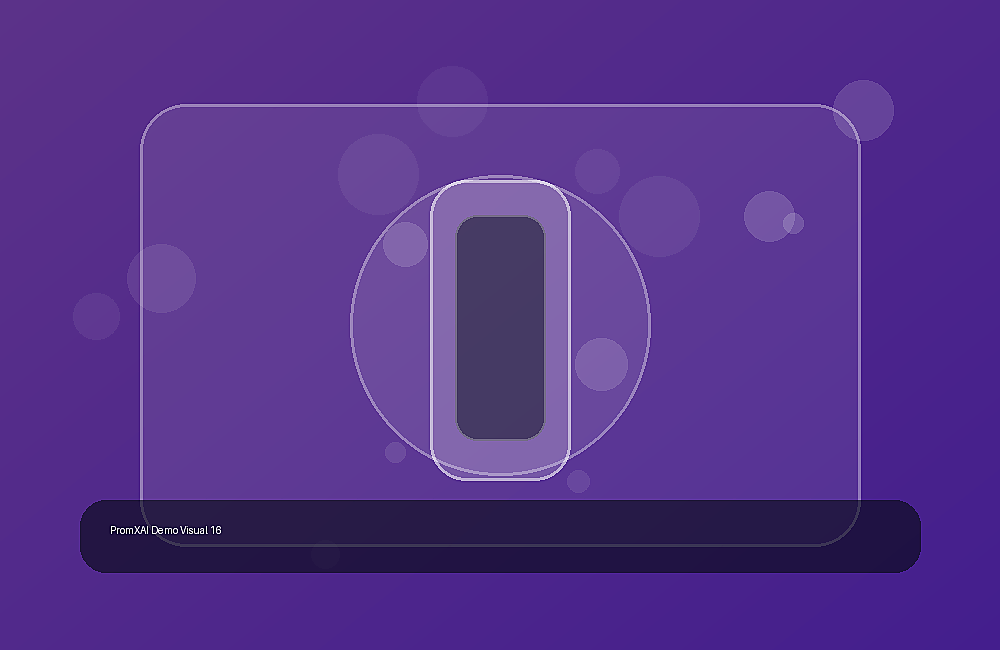Click the bubble on the panel's top-right corner

[864, 110]
